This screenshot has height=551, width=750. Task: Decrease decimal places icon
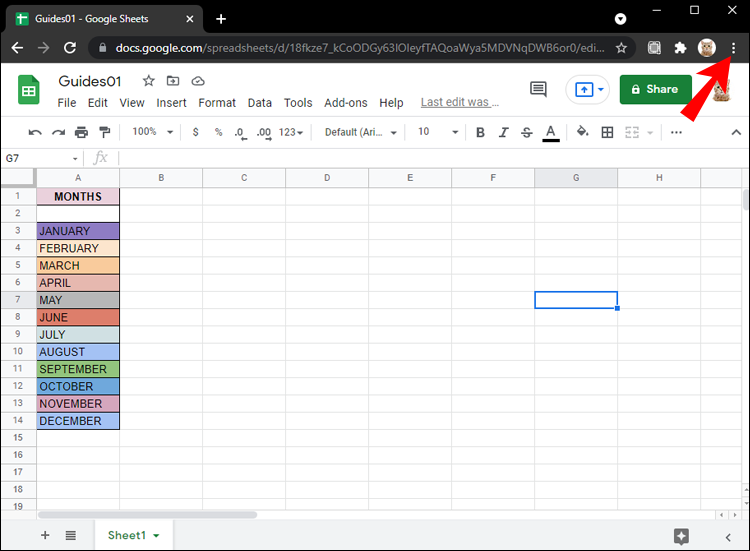(241, 132)
